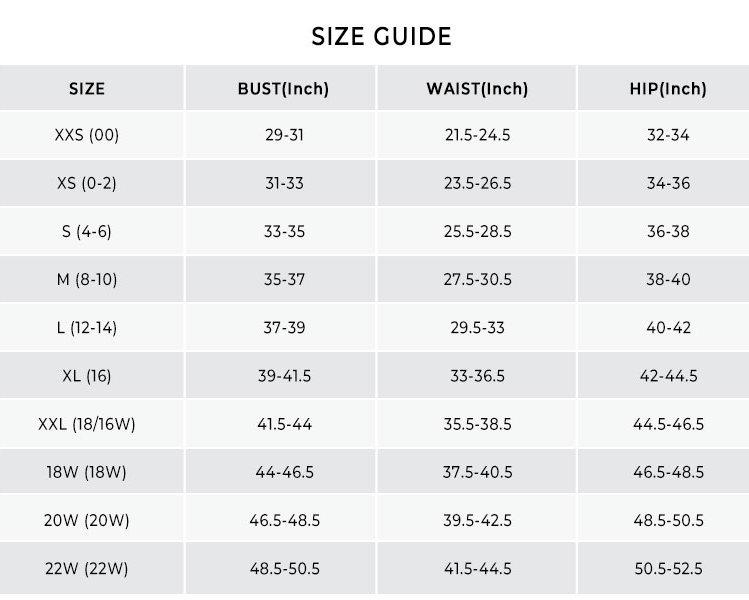Click the SIZE GUIDE title
The image size is (749, 600).
coord(382,37)
